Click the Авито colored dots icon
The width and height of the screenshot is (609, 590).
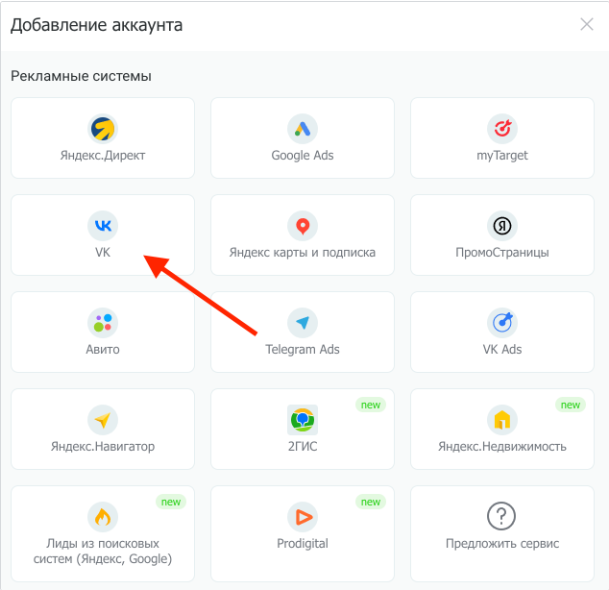coord(103,323)
